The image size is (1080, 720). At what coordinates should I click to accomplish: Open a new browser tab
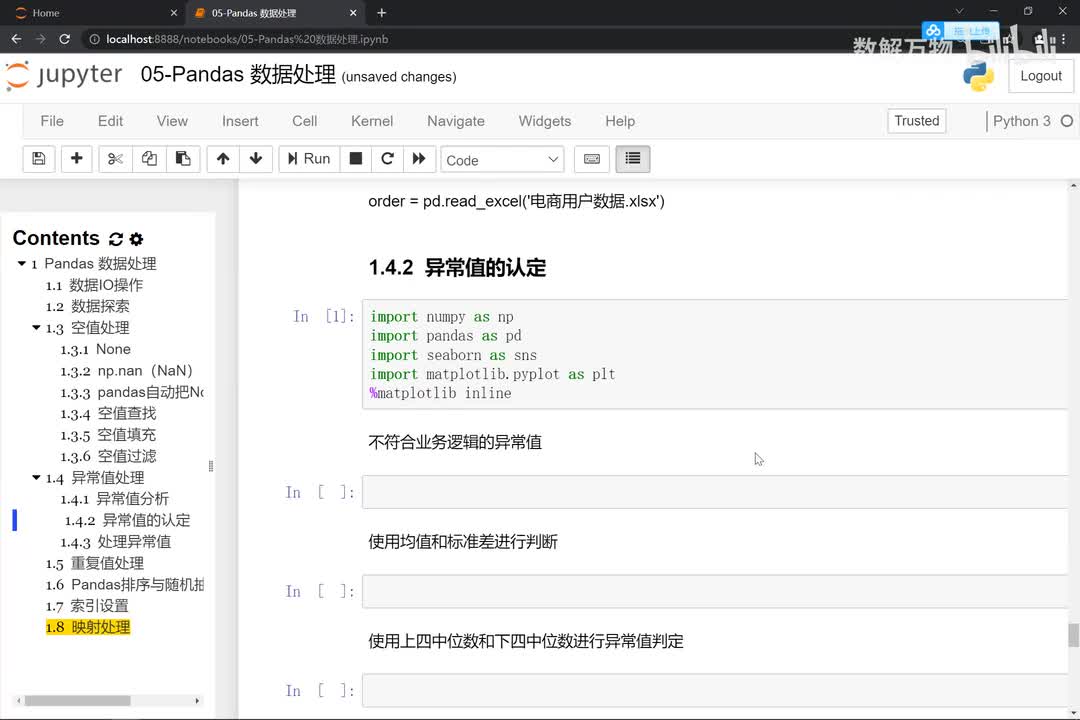pos(382,13)
